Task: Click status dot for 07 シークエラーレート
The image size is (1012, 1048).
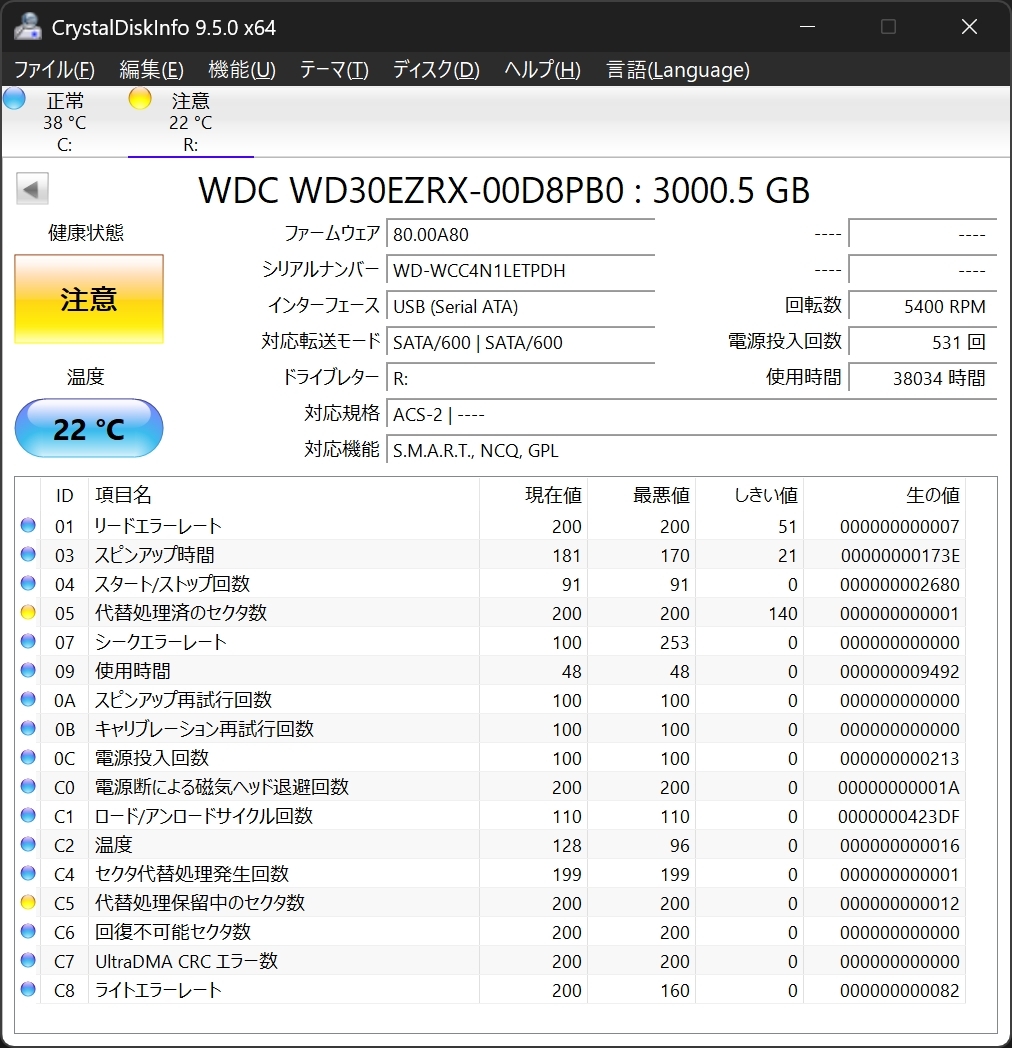Action: (28, 641)
